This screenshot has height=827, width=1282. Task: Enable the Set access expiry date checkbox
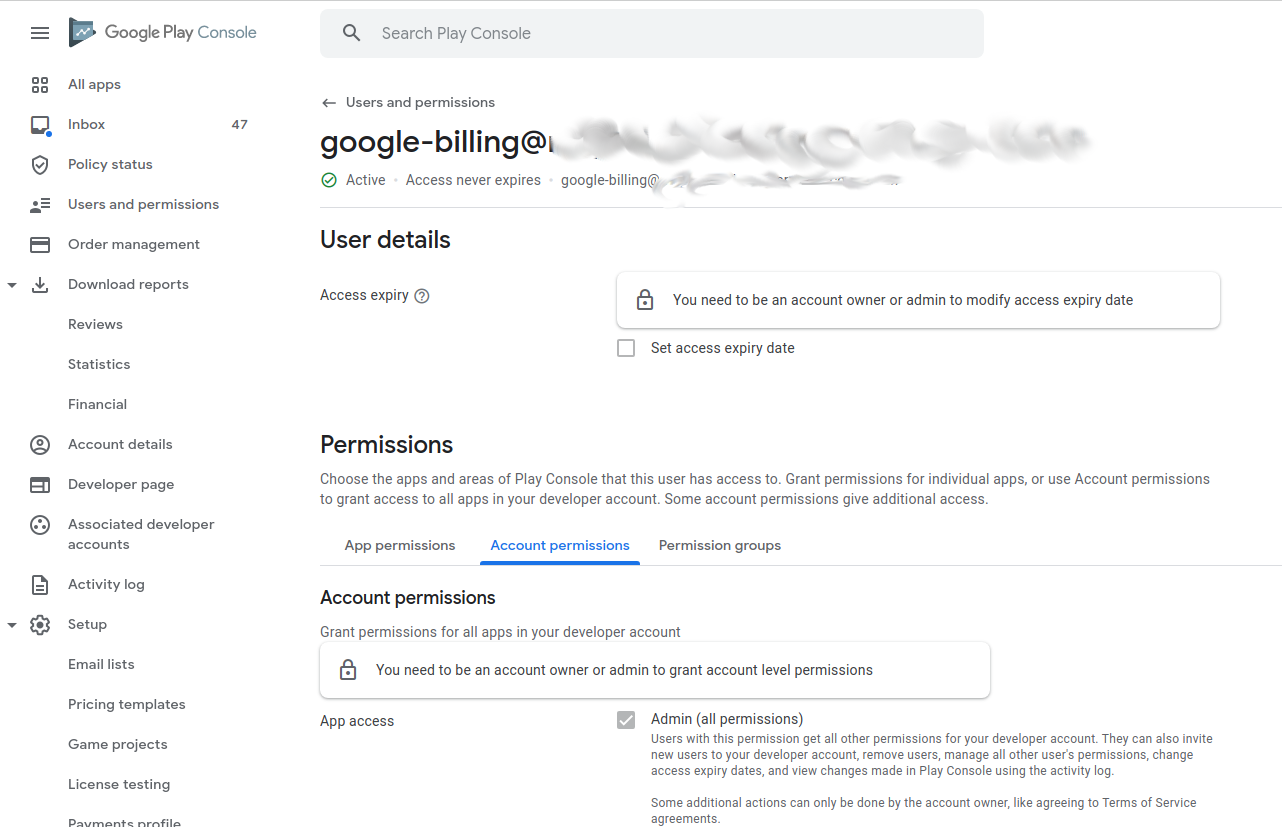pyautogui.click(x=626, y=348)
